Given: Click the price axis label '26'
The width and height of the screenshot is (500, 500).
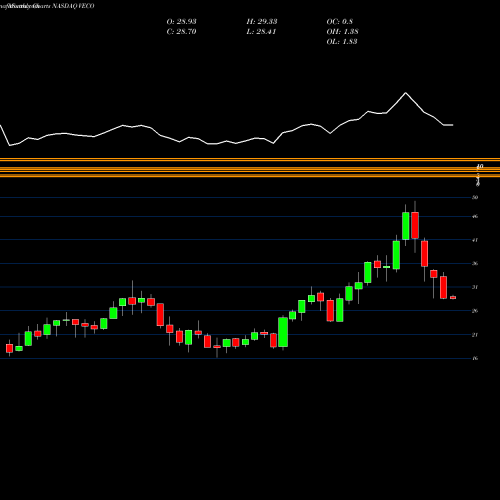Looking at the screenshot, I should click(475, 311).
